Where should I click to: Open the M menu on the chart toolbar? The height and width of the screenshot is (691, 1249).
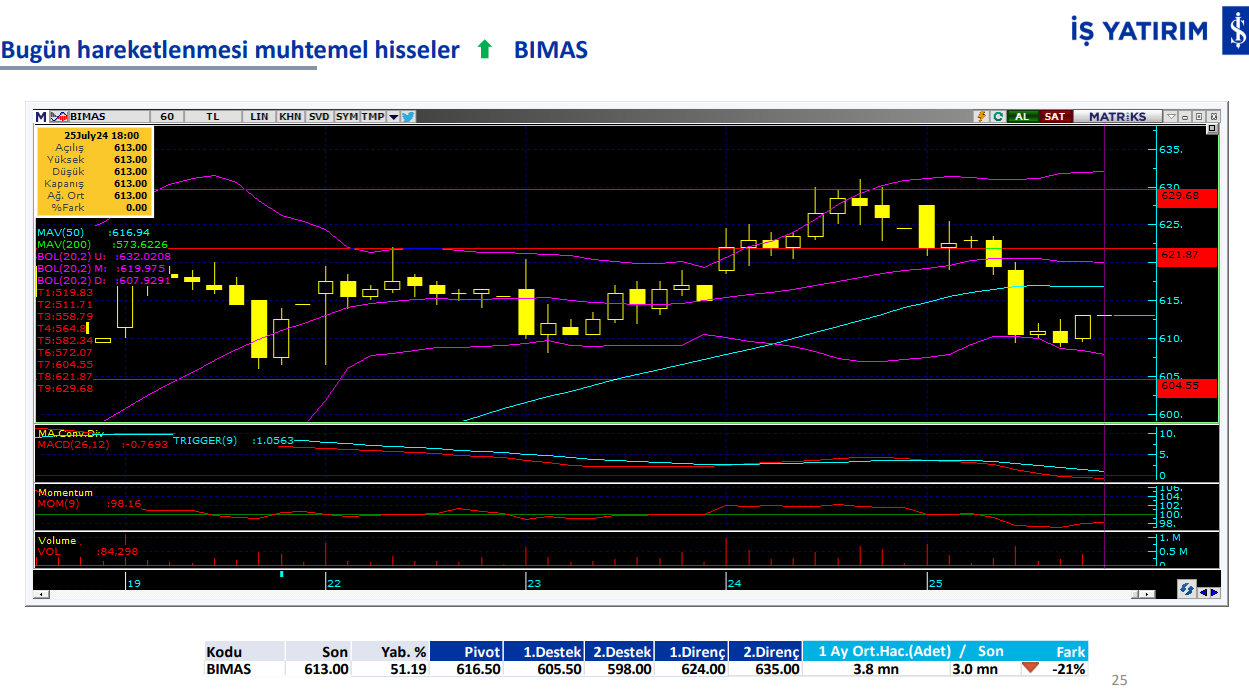(40, 116)
